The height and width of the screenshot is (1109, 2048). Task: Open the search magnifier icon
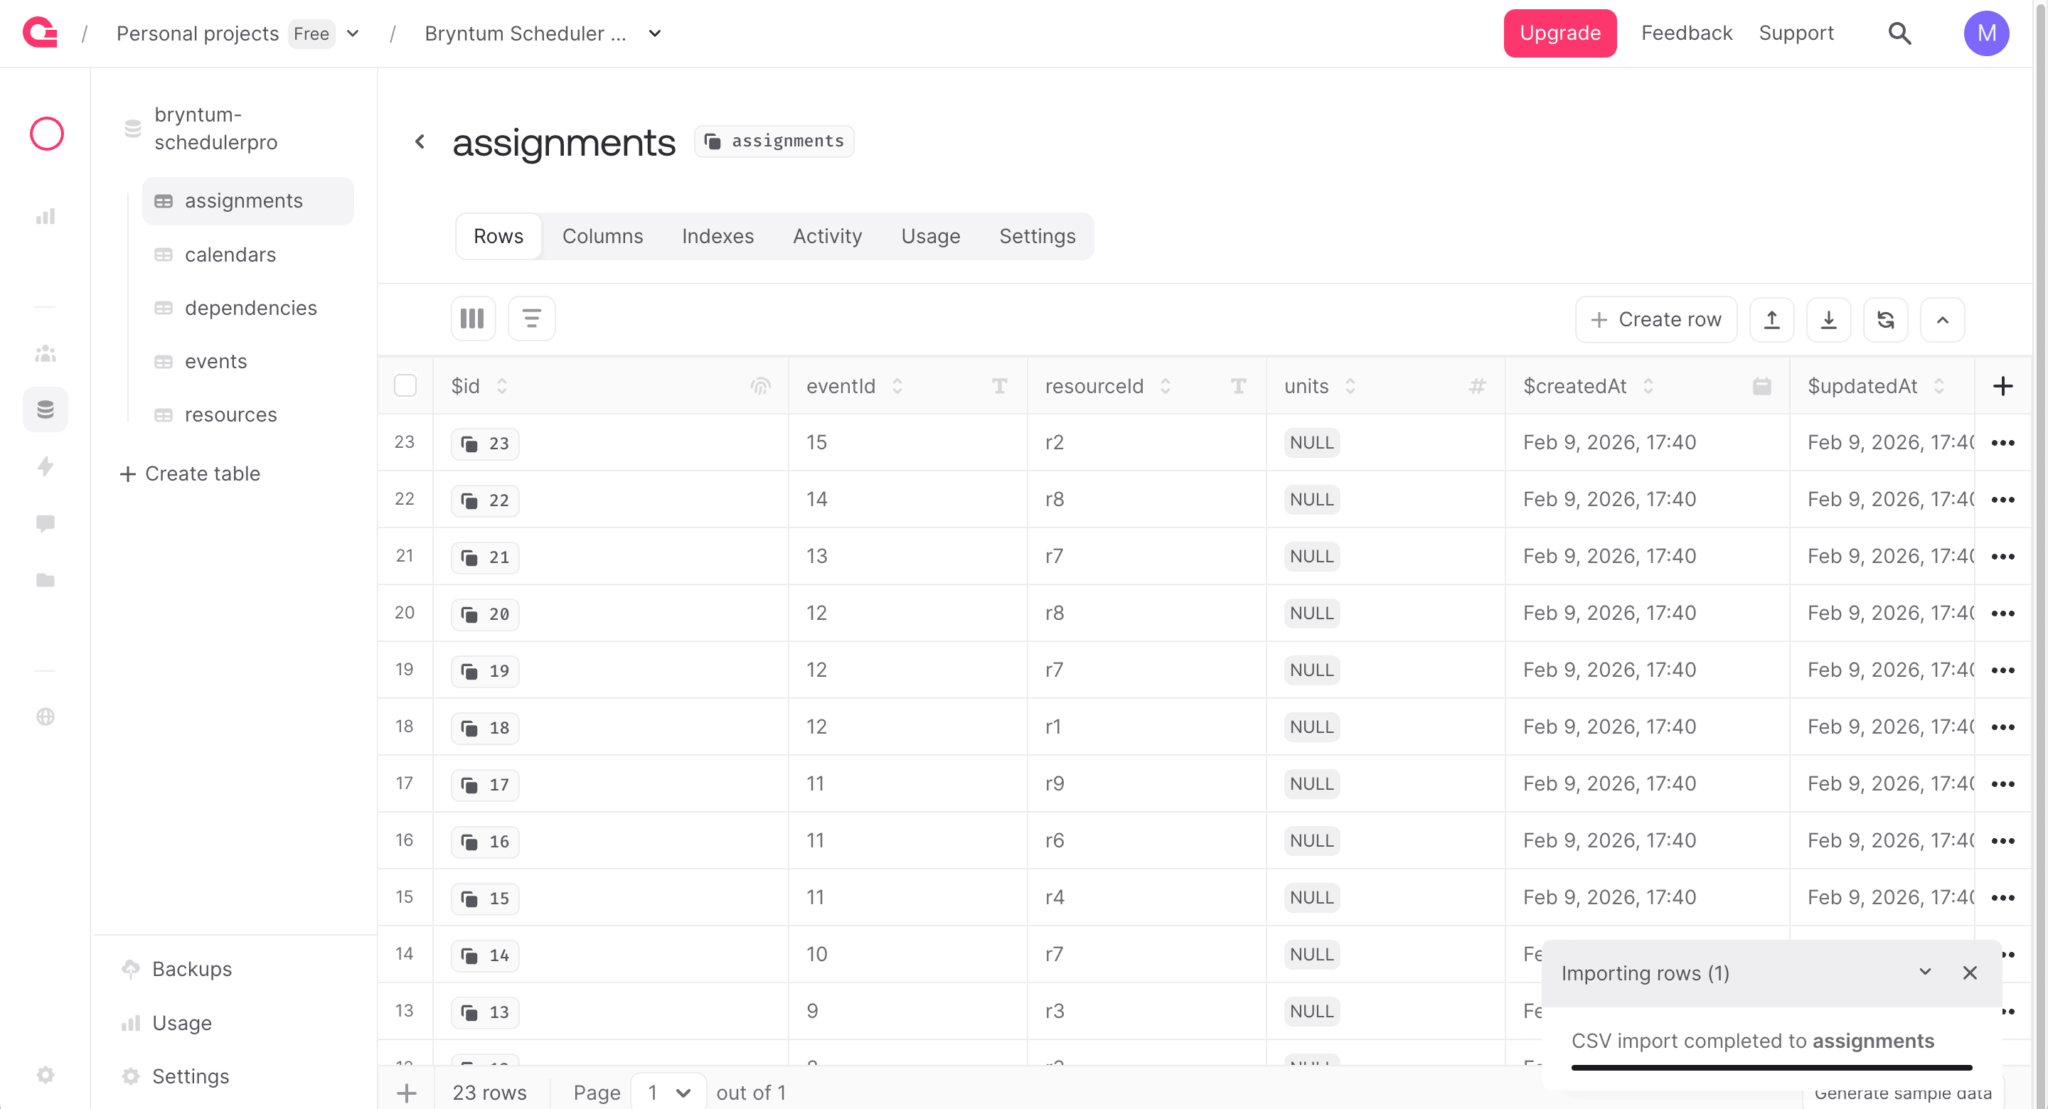pyautogui.click(x=1899, y=34)
